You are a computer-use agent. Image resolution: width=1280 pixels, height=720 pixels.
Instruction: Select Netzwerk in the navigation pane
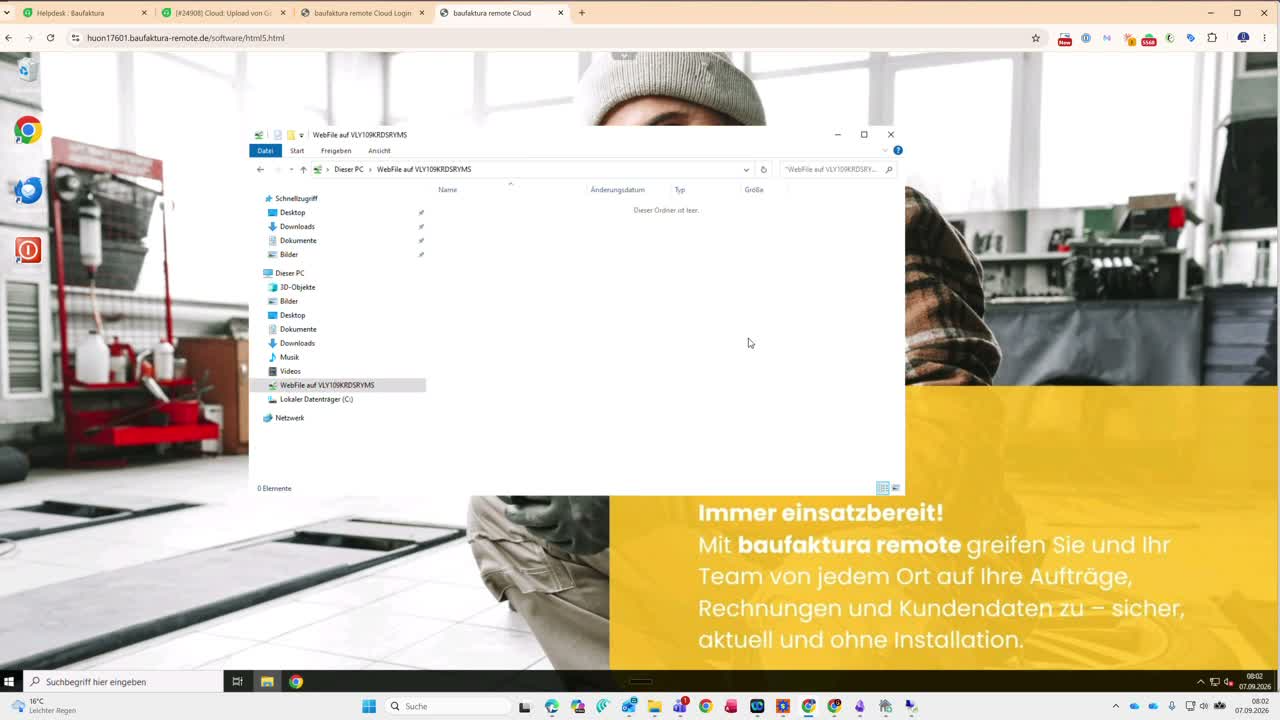(289, 418)
